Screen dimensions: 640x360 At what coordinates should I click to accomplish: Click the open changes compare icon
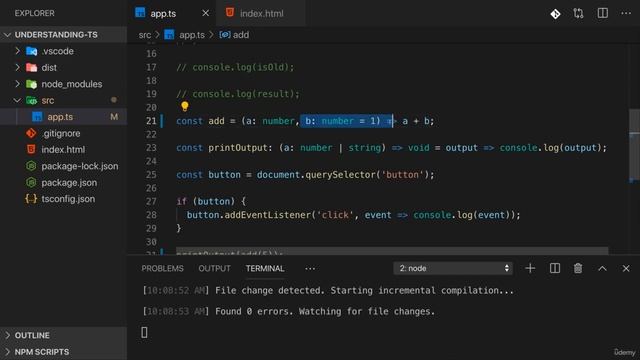(578, 13)
